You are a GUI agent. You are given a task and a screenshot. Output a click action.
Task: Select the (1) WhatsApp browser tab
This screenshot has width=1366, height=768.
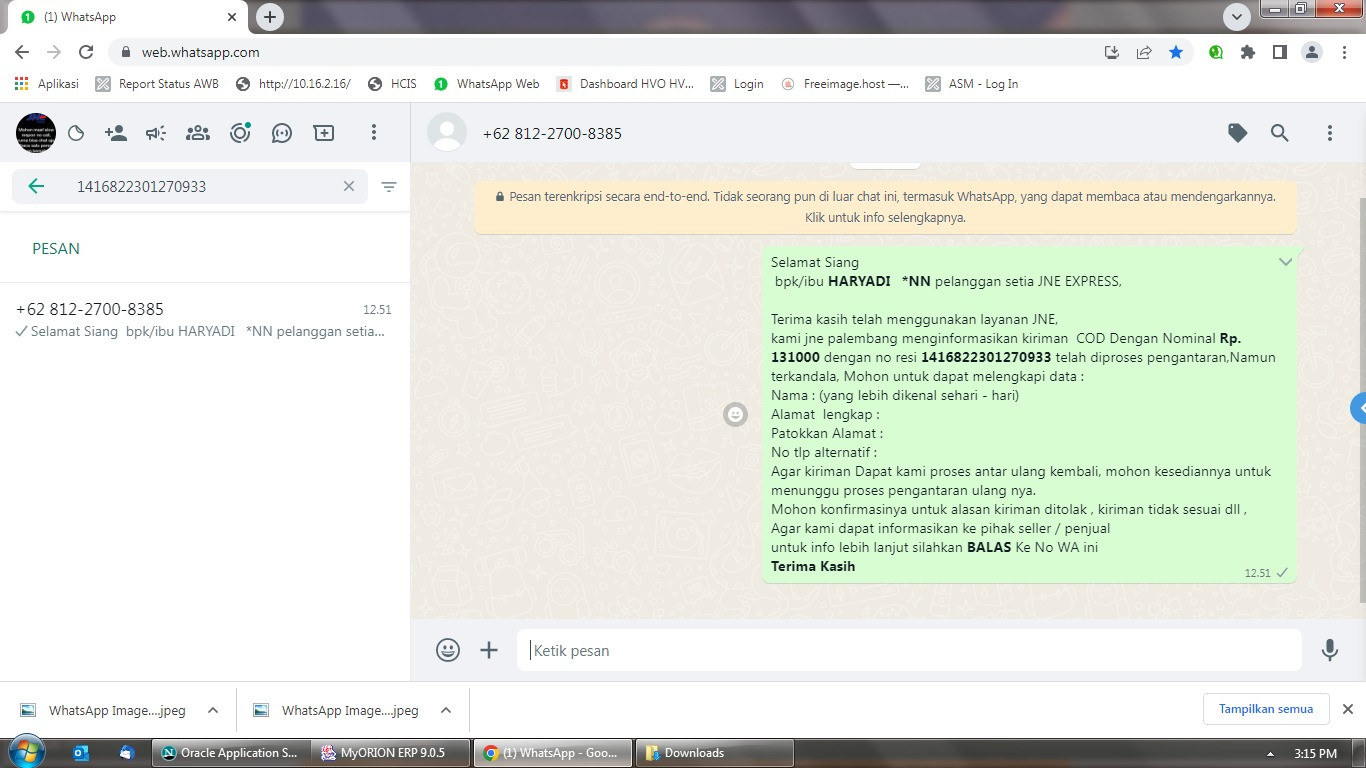click(130, 17)
